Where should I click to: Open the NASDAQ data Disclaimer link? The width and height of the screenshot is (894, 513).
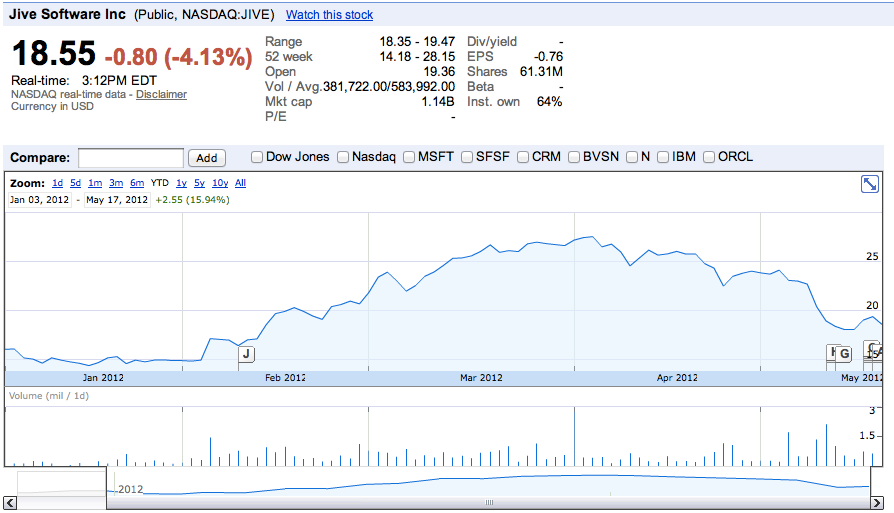click(x=161, y=95)
